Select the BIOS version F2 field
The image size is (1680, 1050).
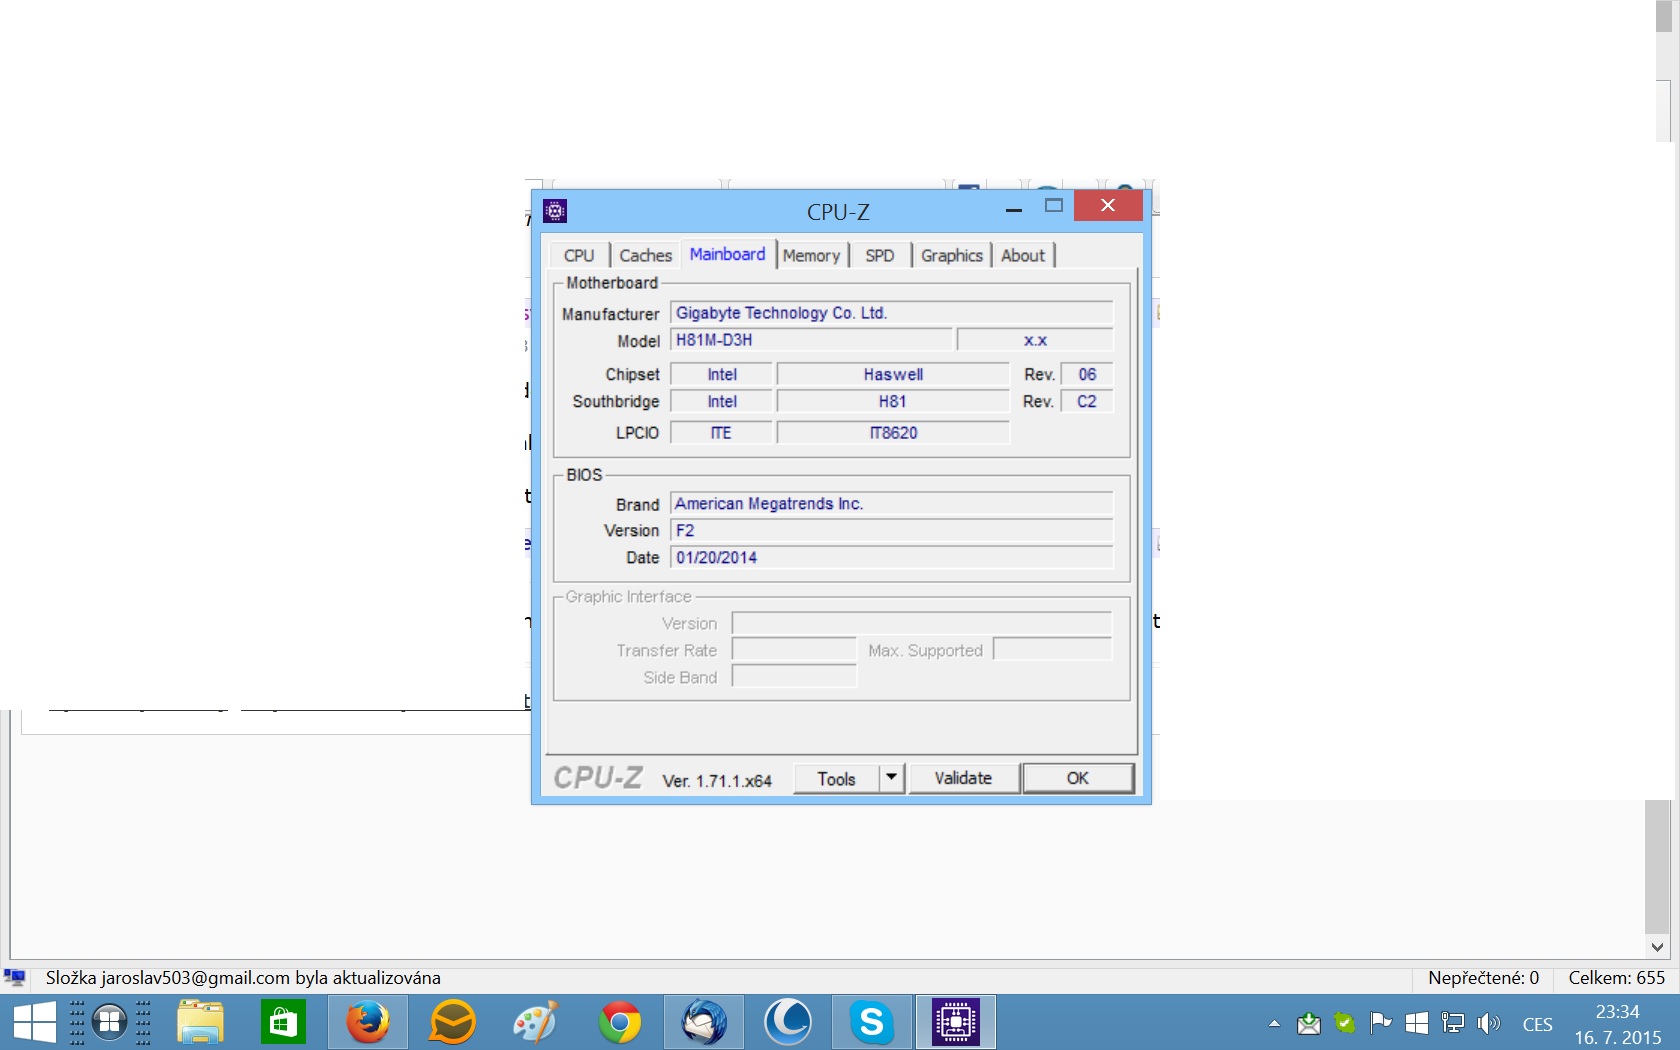point(892,531)
